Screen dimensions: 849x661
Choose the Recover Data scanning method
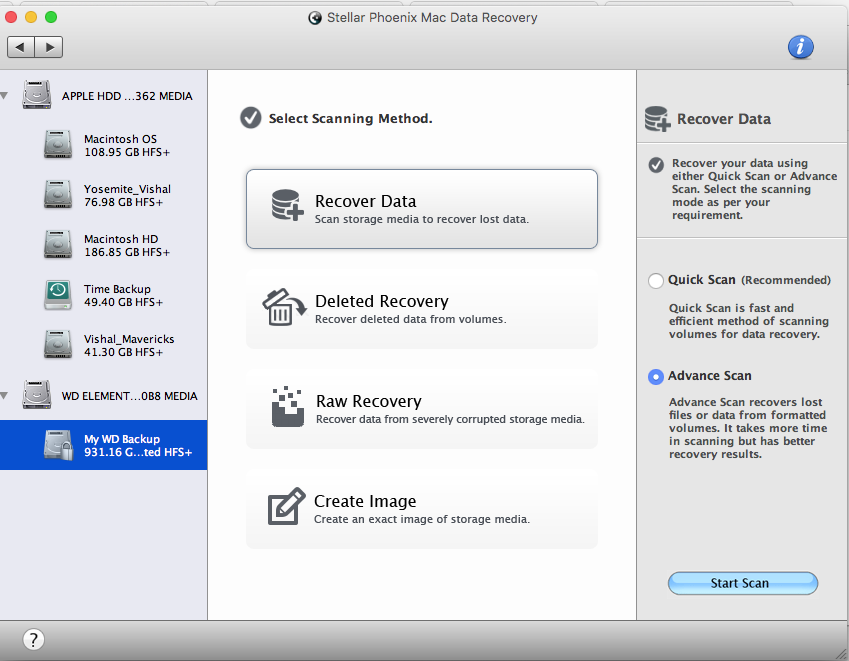(422, 209)
